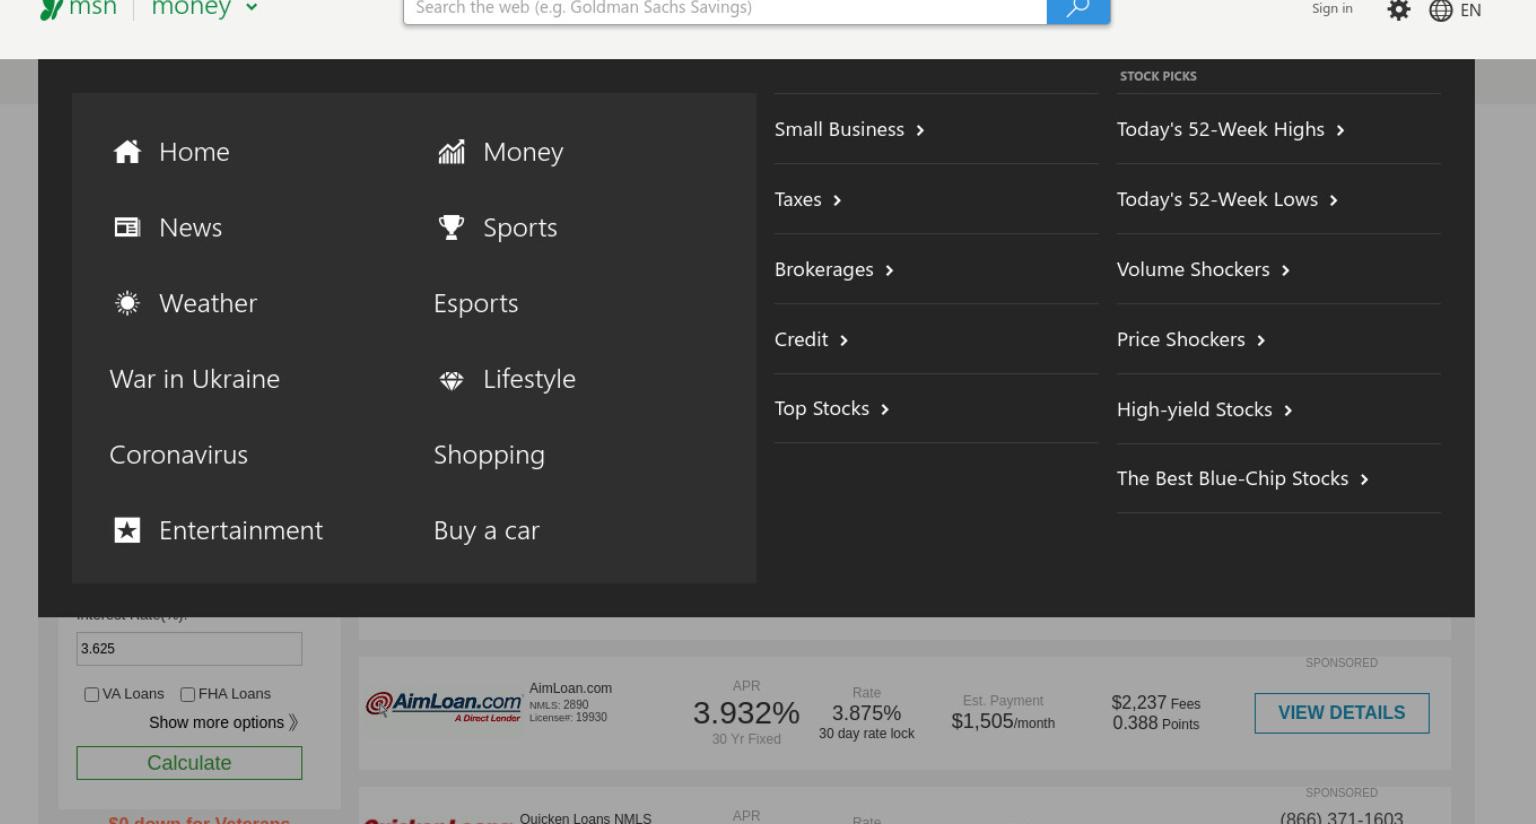
Task: Click the Money chart icon
Action: click(x=452, y=152)
